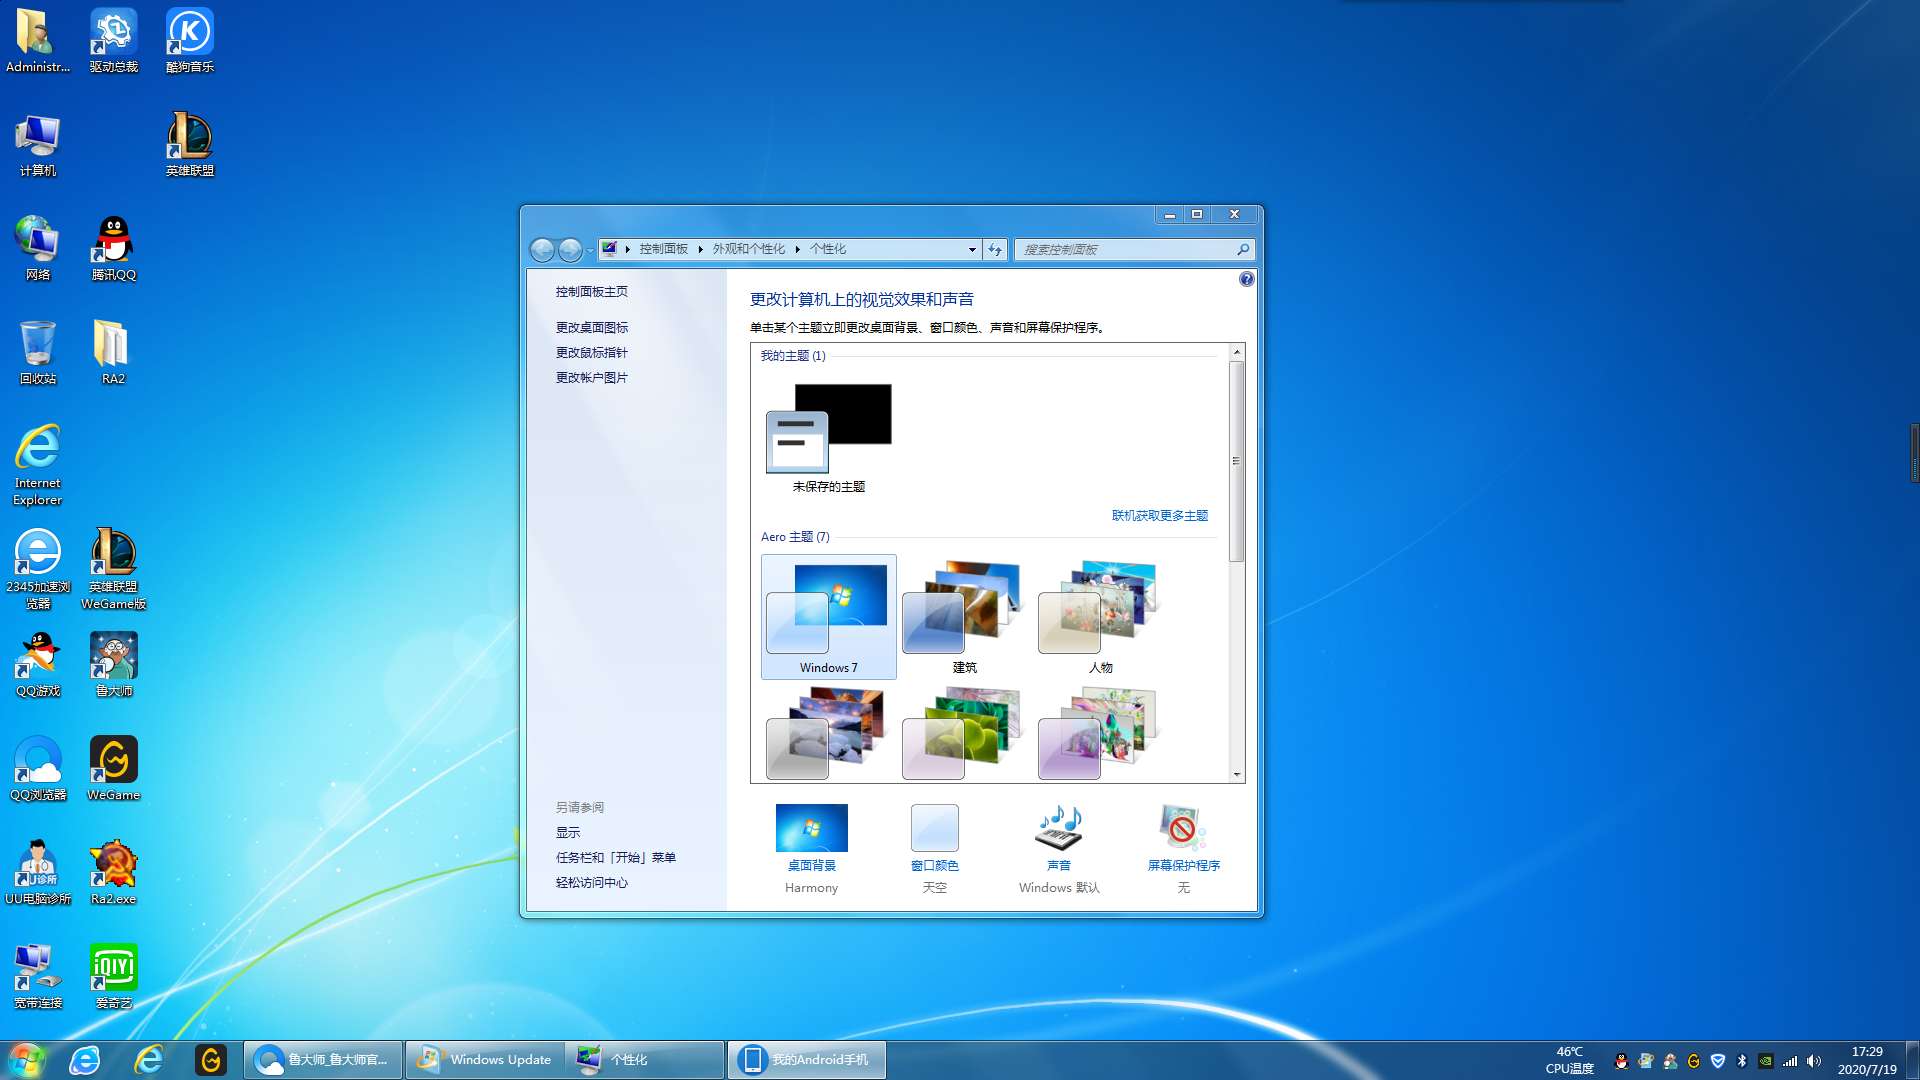
Task: Expand the 外观和个性化 breadcrumb arrow
Action: (798, 250)
